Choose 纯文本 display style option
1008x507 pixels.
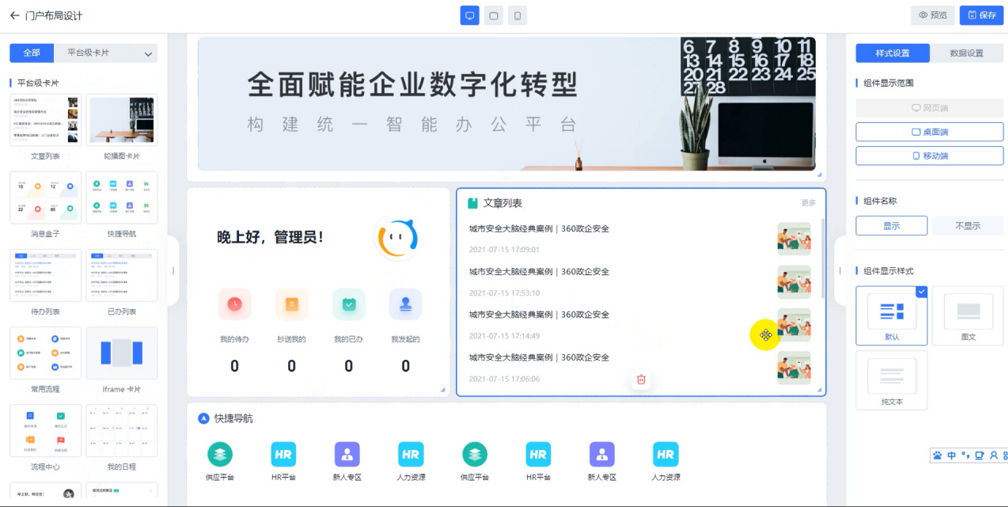click(892, 380)
